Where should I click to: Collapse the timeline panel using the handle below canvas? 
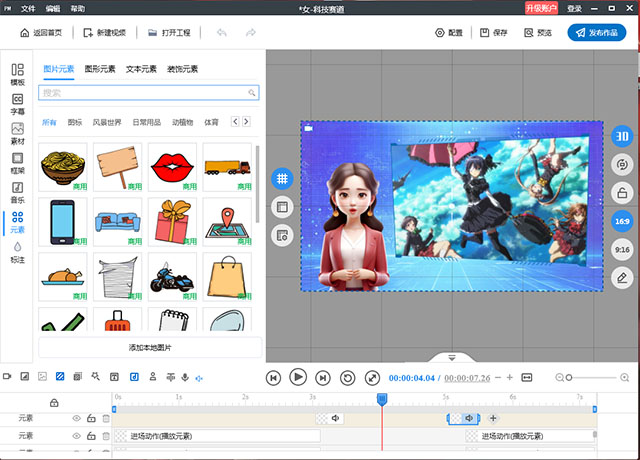tap(452, 357)
